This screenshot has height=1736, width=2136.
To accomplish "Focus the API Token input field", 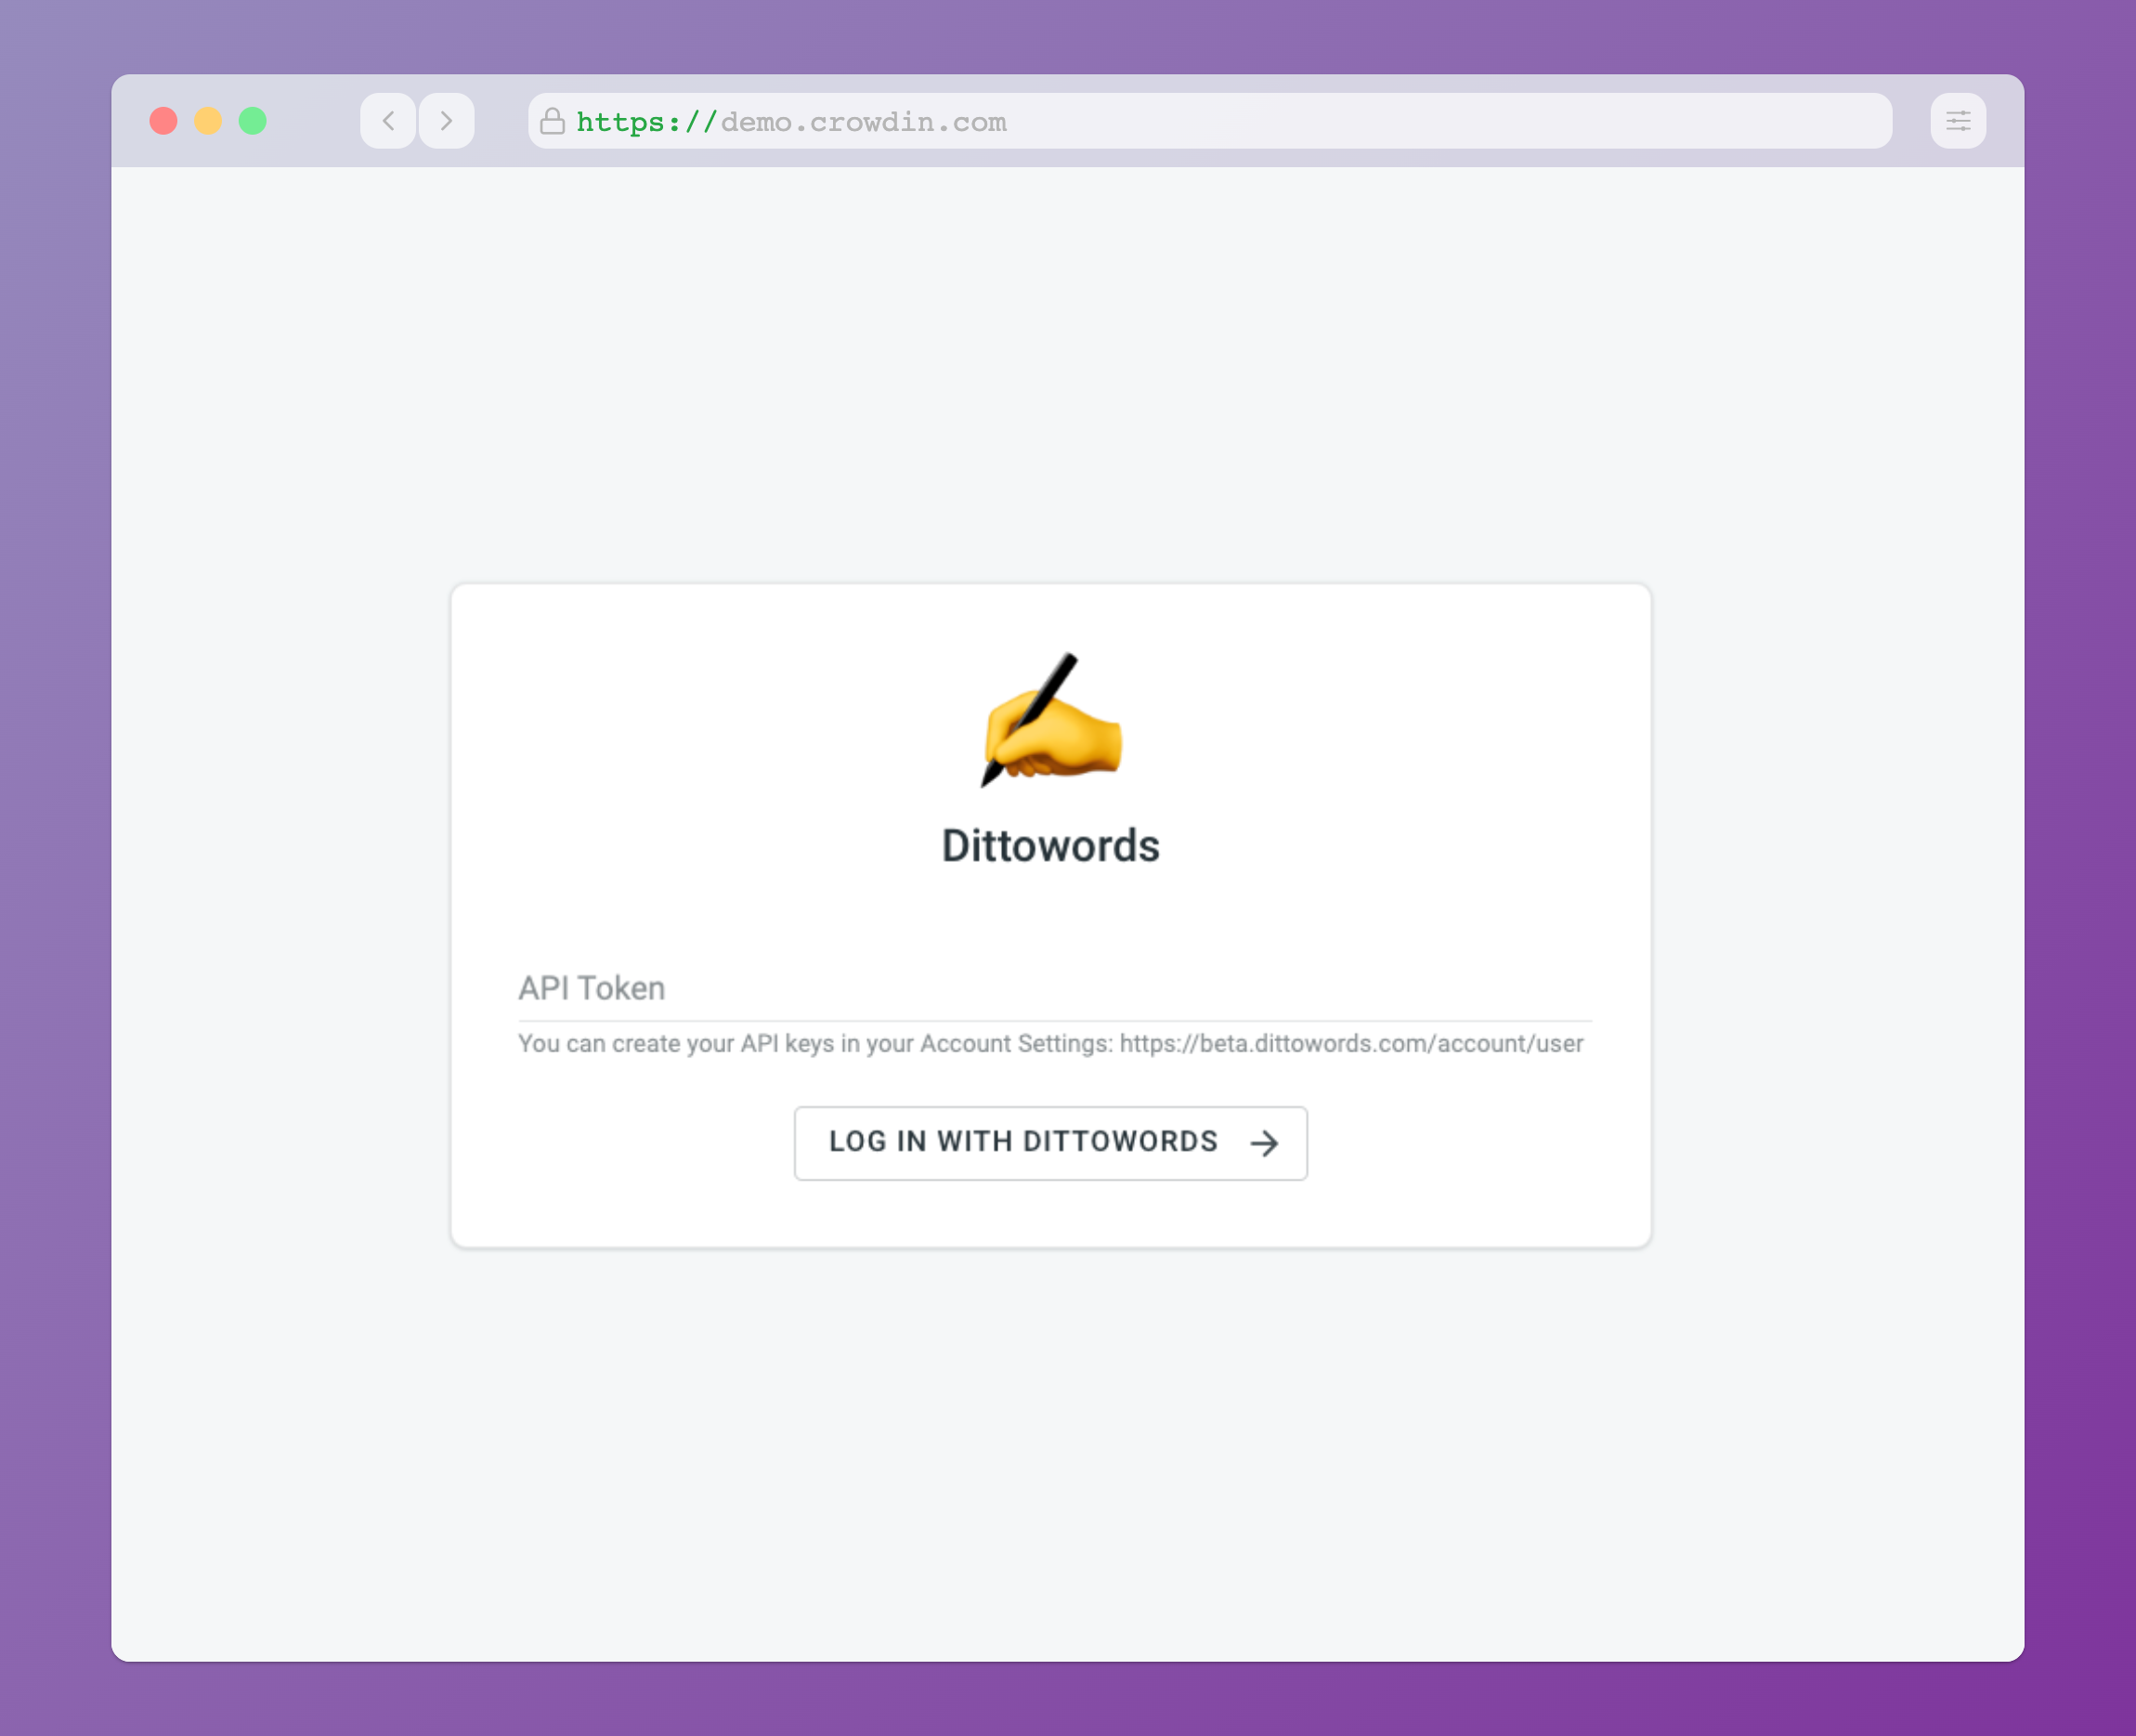I will coord(1054,988).
